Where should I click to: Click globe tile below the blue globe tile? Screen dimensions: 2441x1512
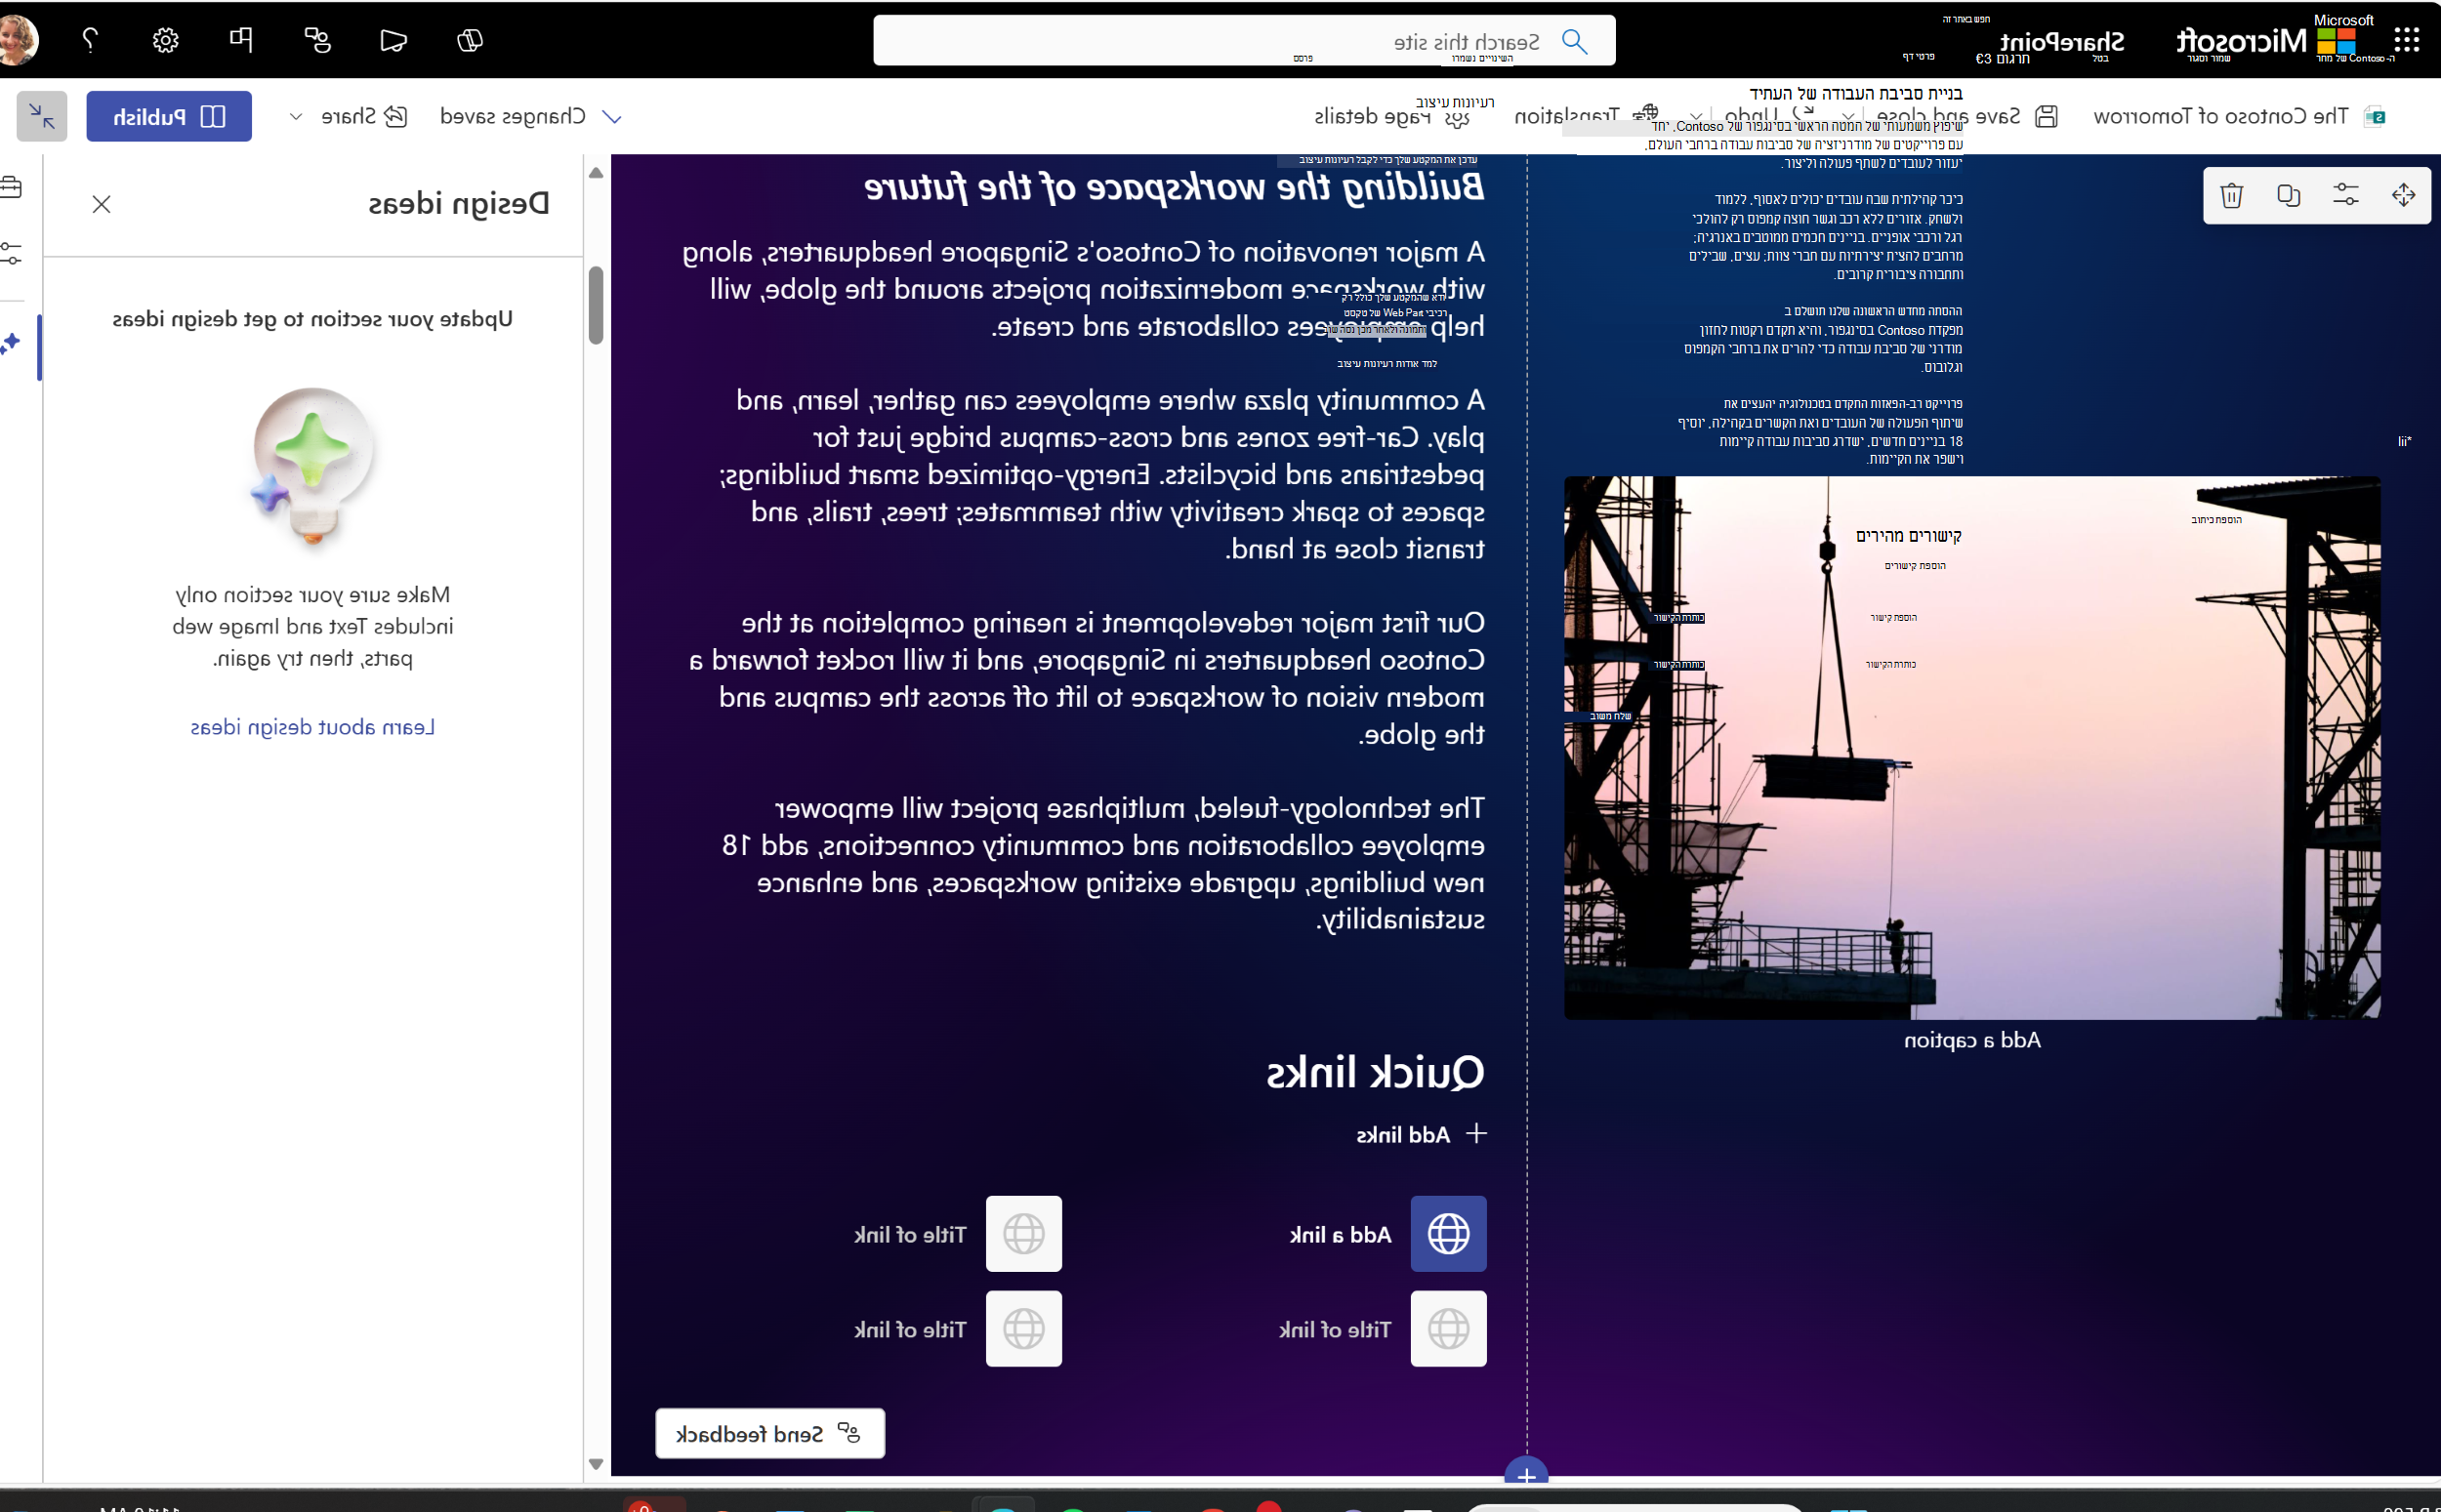[x=1448, y=1328]
